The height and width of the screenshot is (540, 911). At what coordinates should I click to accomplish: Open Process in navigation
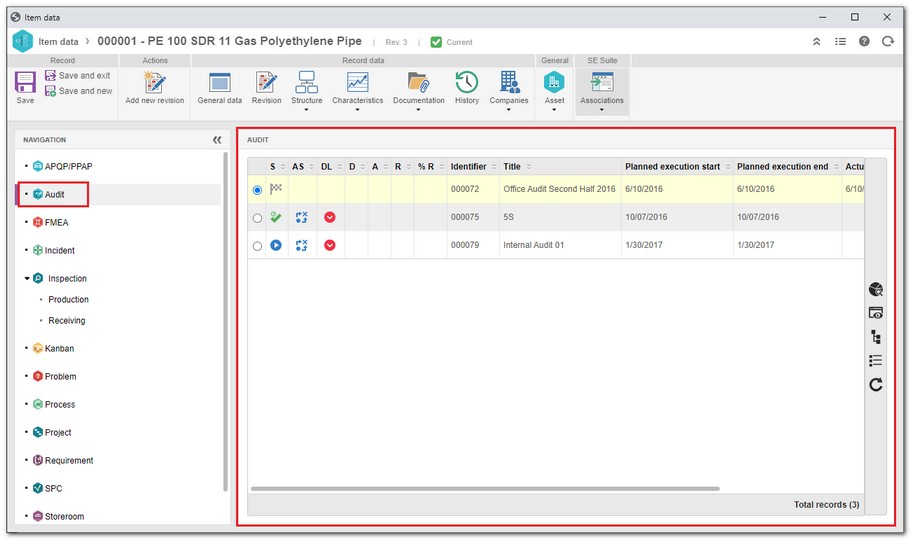[54, 404]
